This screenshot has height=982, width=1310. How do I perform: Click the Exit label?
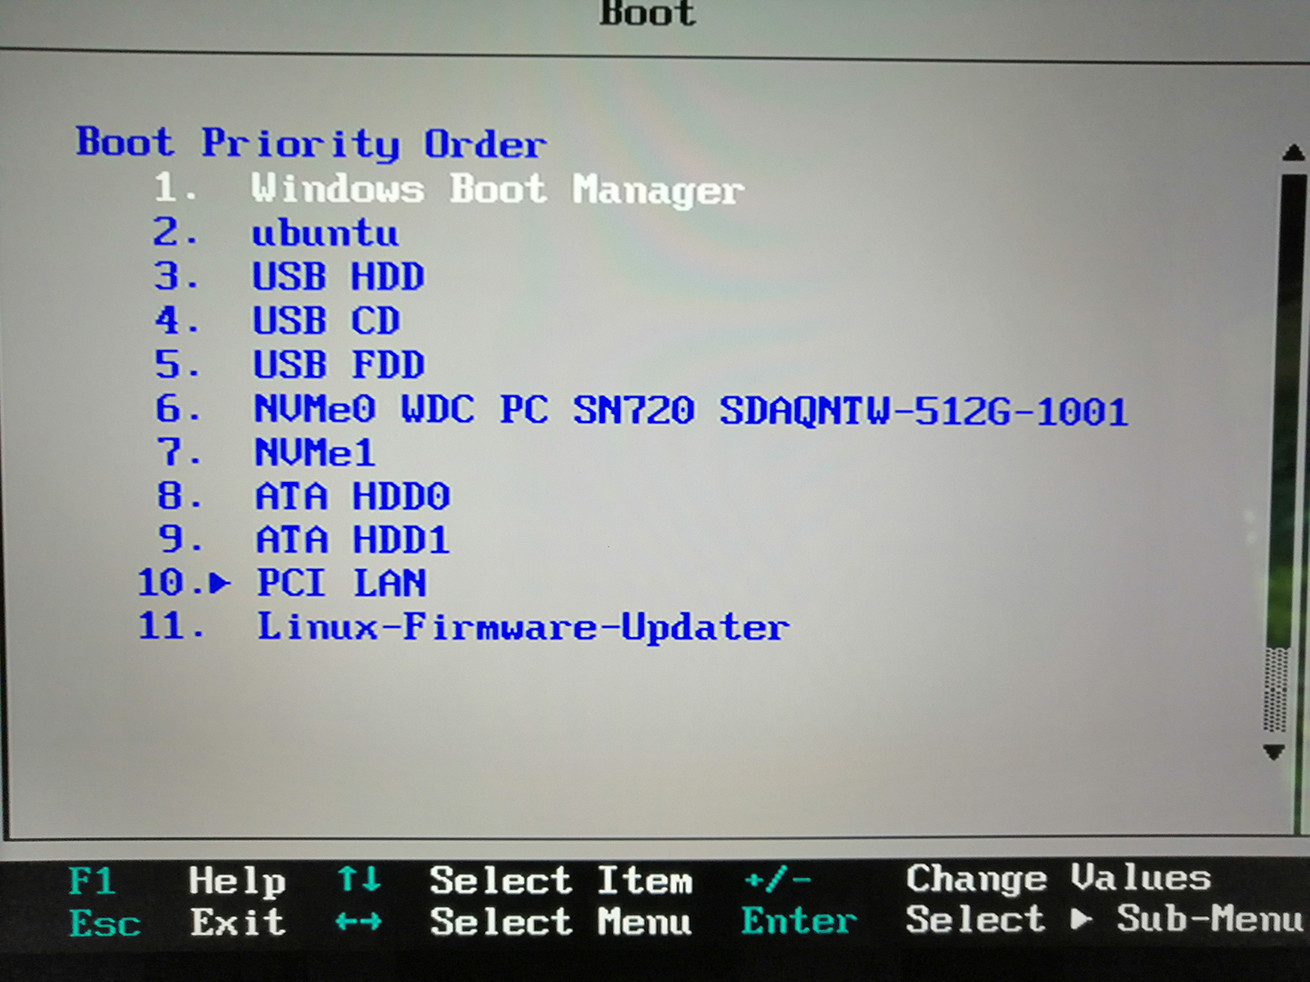pos(237,922)
